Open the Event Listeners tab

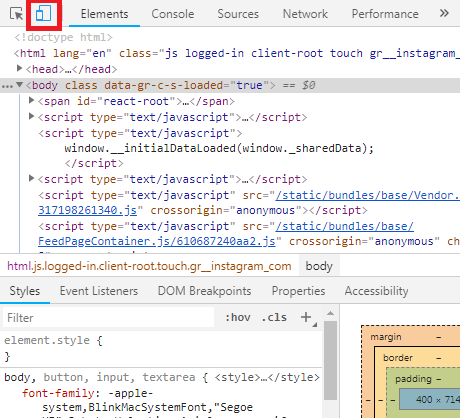pyautogui.click(x=99, y=291)
